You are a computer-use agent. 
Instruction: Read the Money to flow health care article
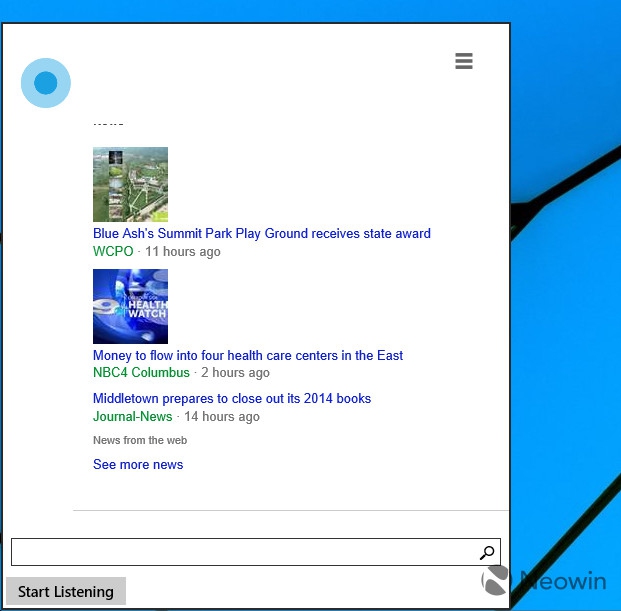[248, 355]
